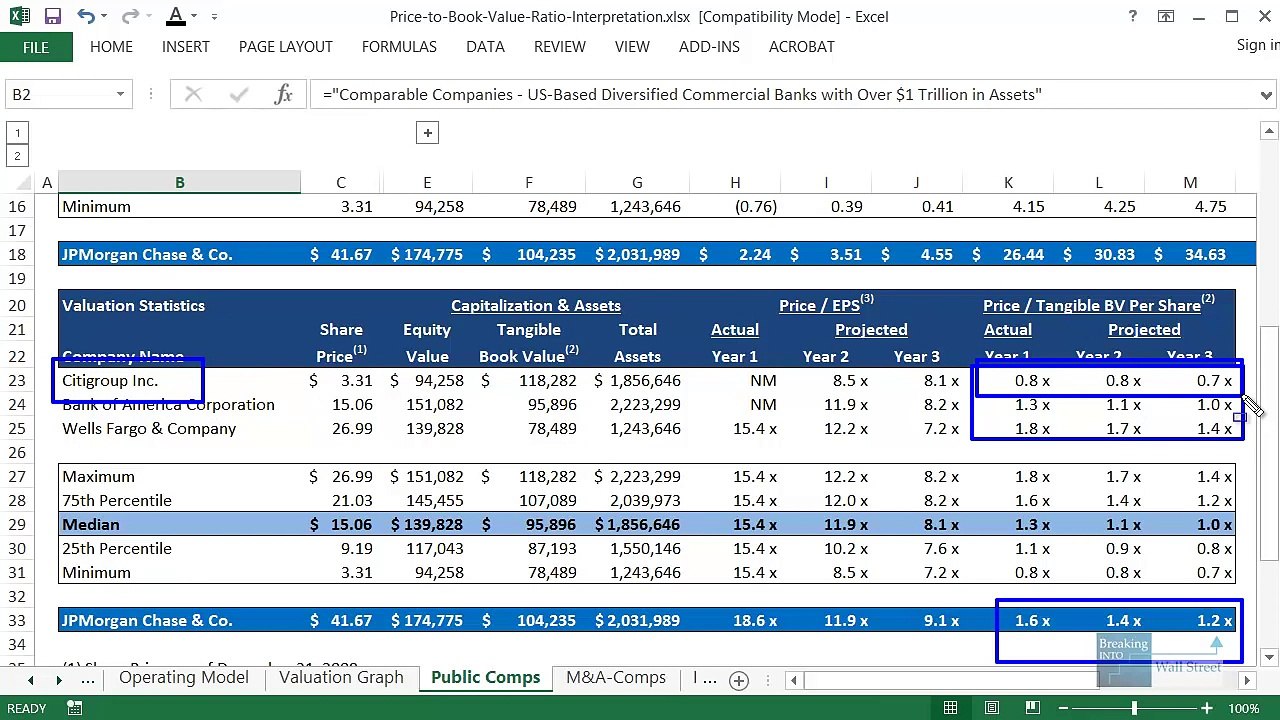Select column K header

click(1008, 182)
